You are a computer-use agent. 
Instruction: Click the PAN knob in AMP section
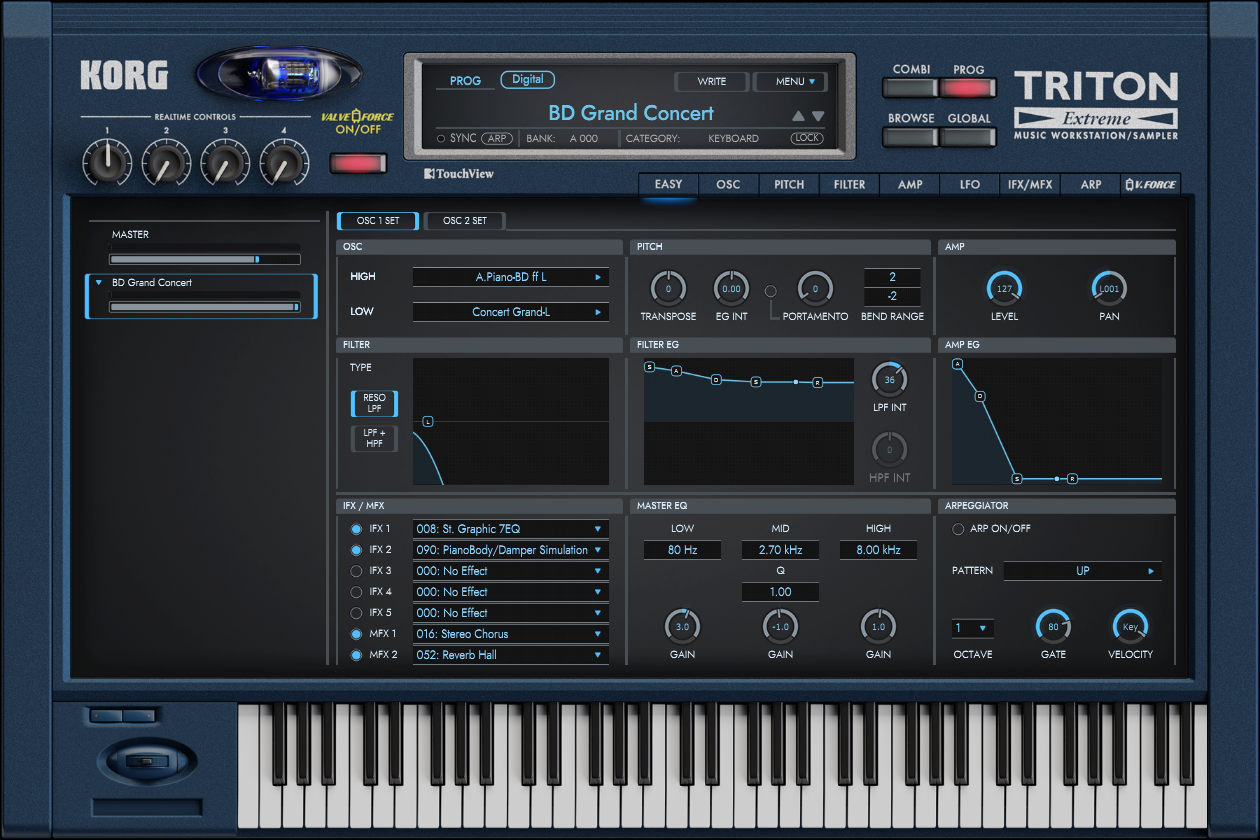[x=1109, y=290]
